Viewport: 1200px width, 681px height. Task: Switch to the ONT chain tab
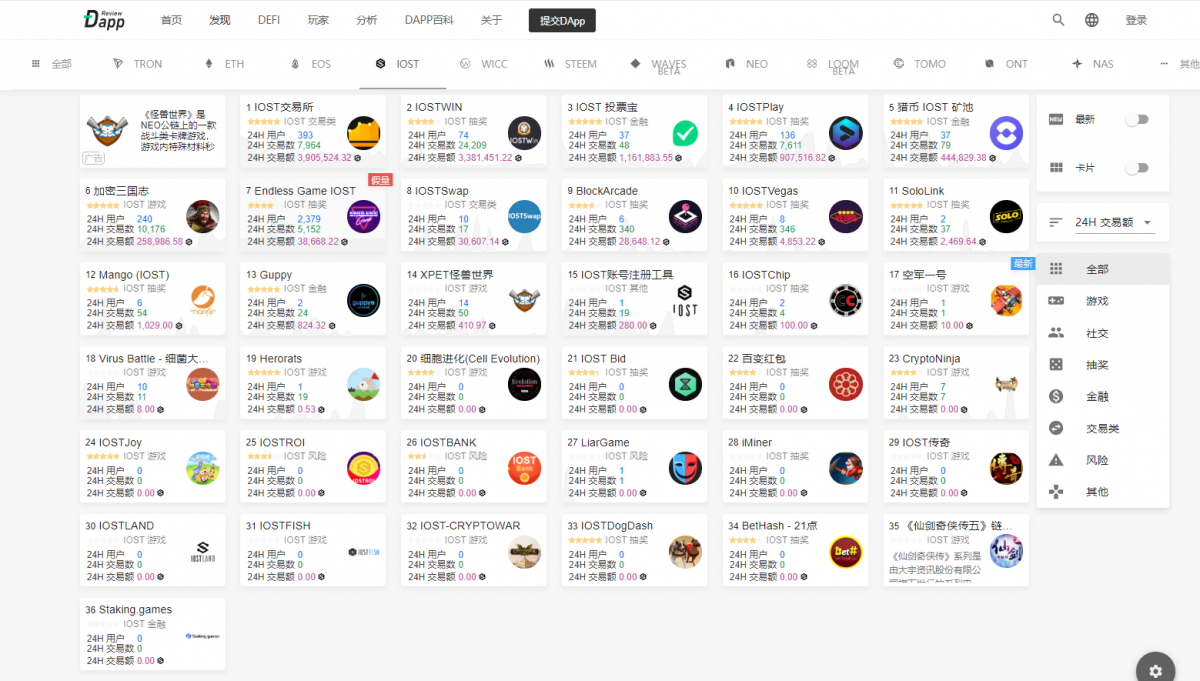(x=1006, y=64)
